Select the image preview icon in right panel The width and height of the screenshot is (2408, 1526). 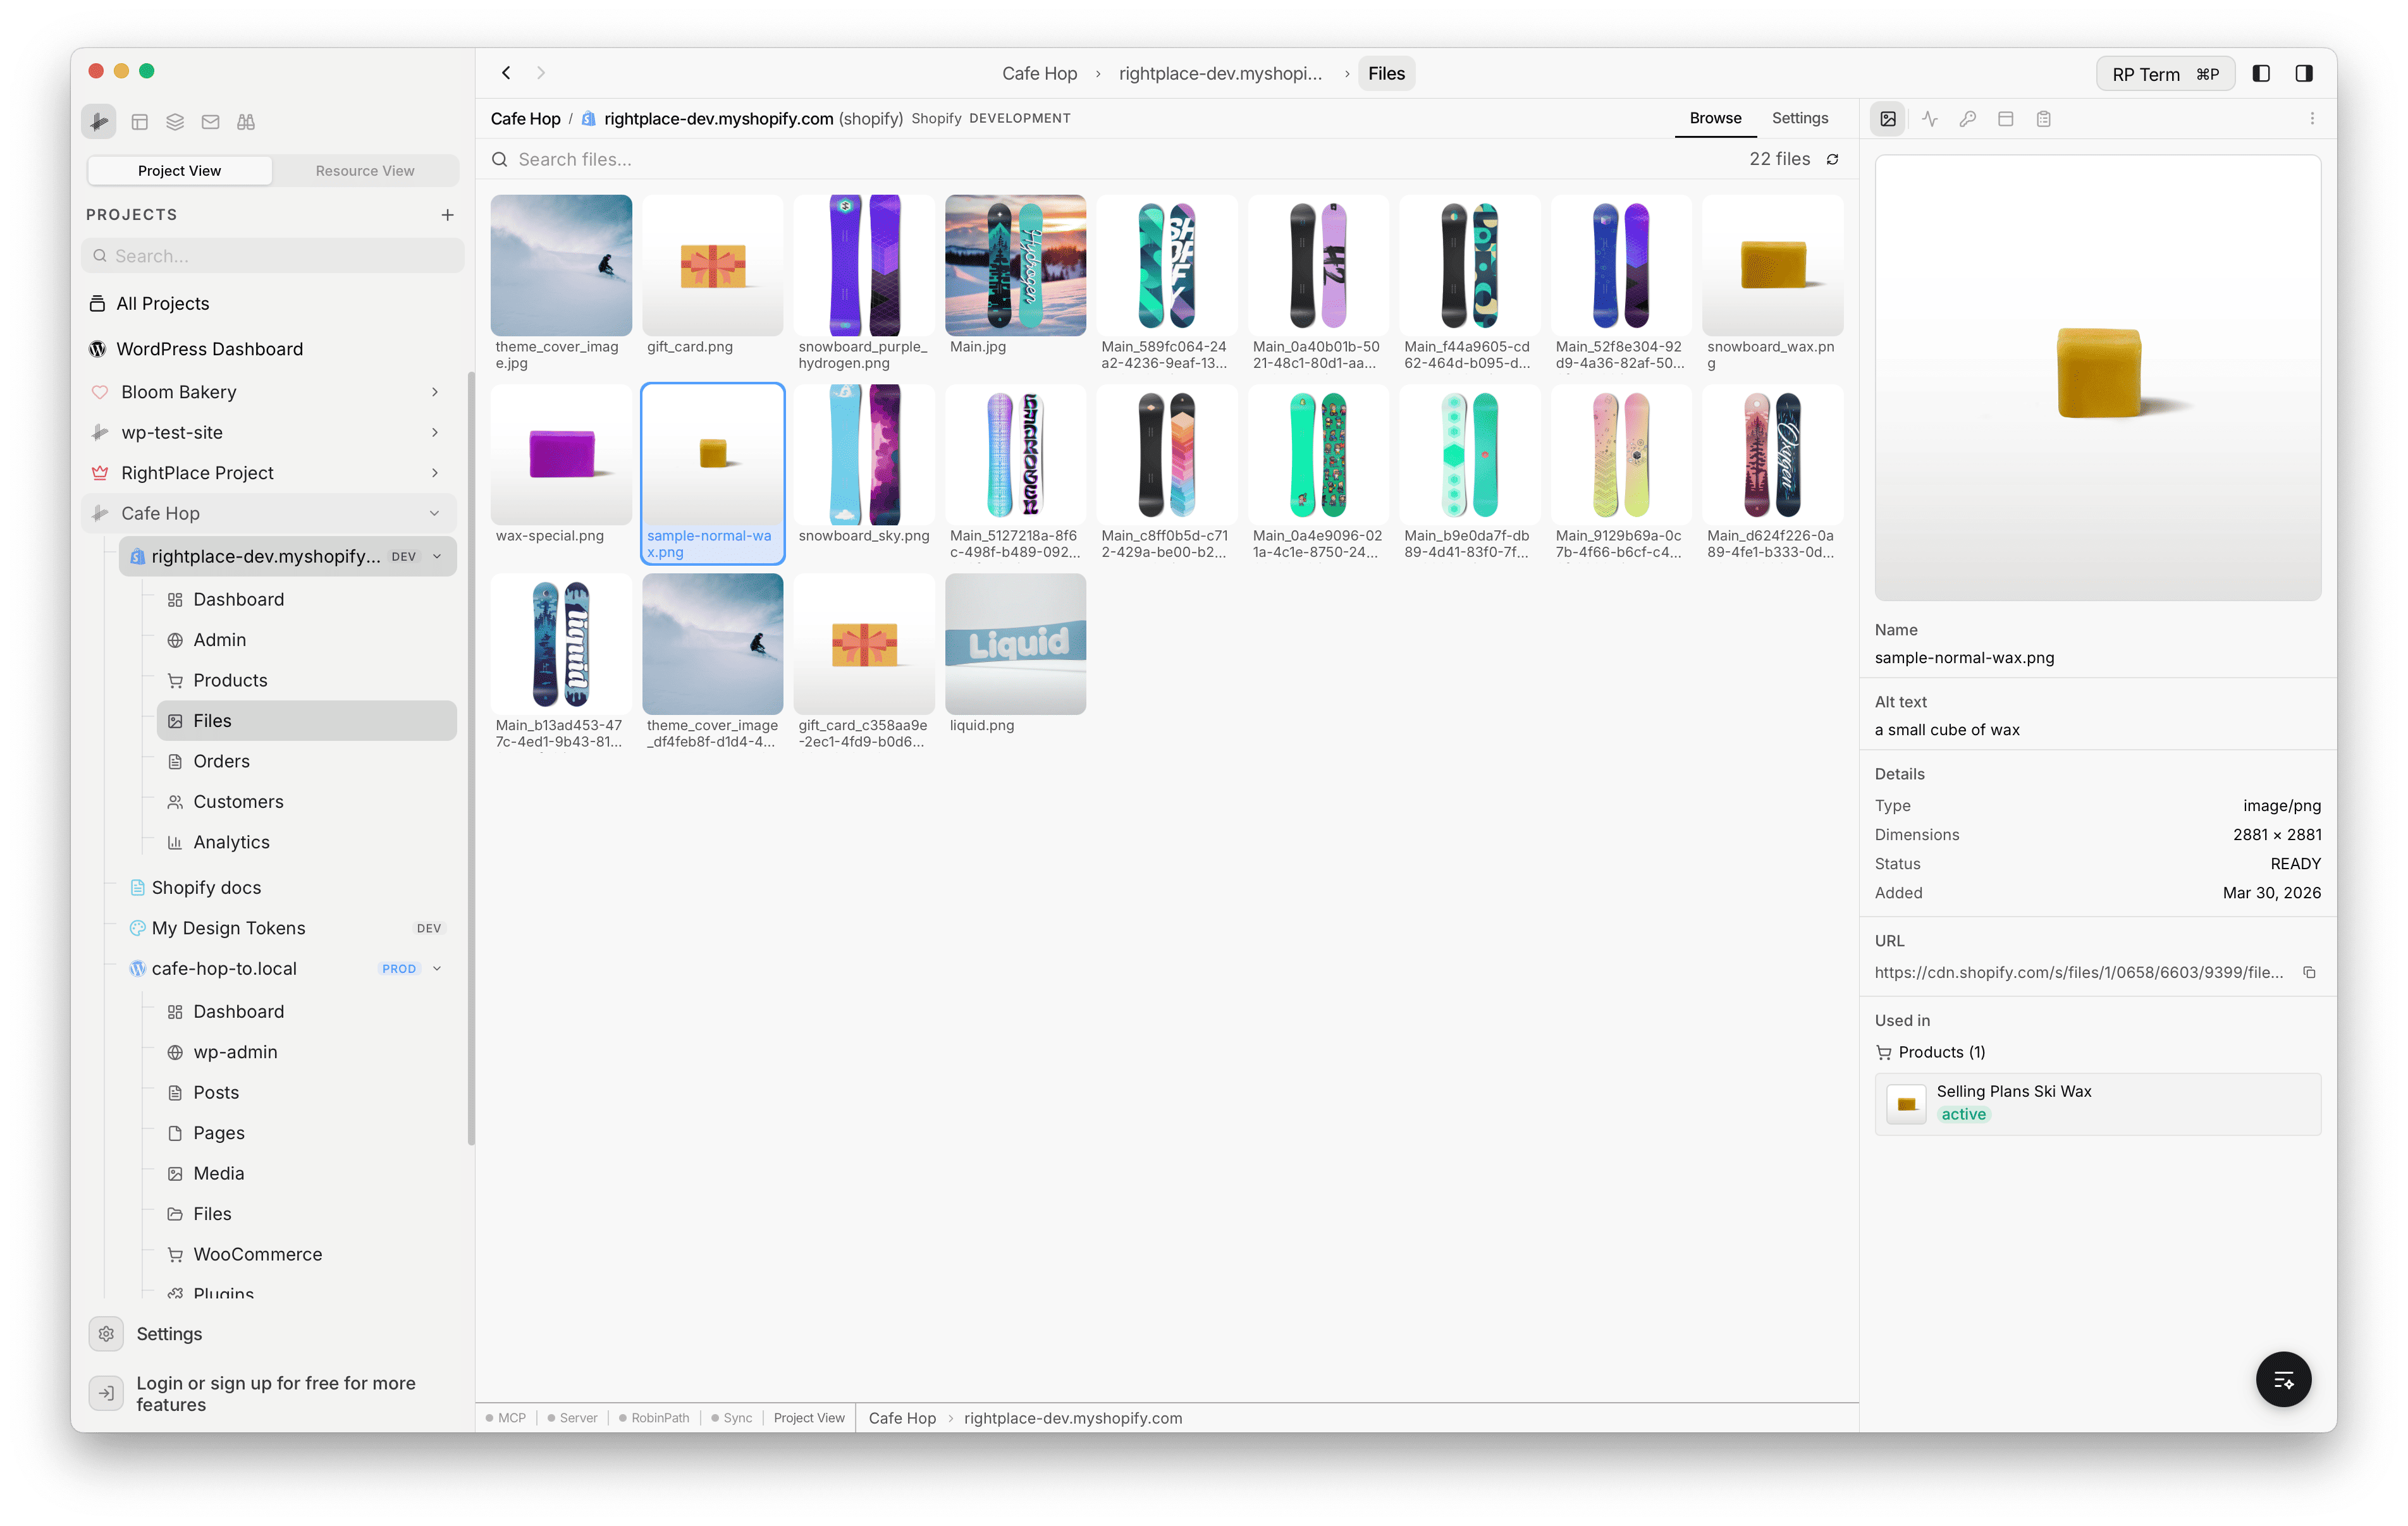(x=1888, y=118)
